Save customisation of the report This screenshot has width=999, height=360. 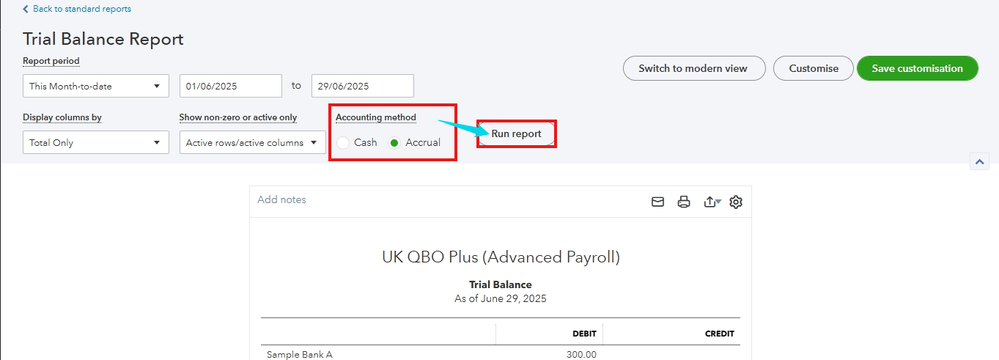point(917,68)
